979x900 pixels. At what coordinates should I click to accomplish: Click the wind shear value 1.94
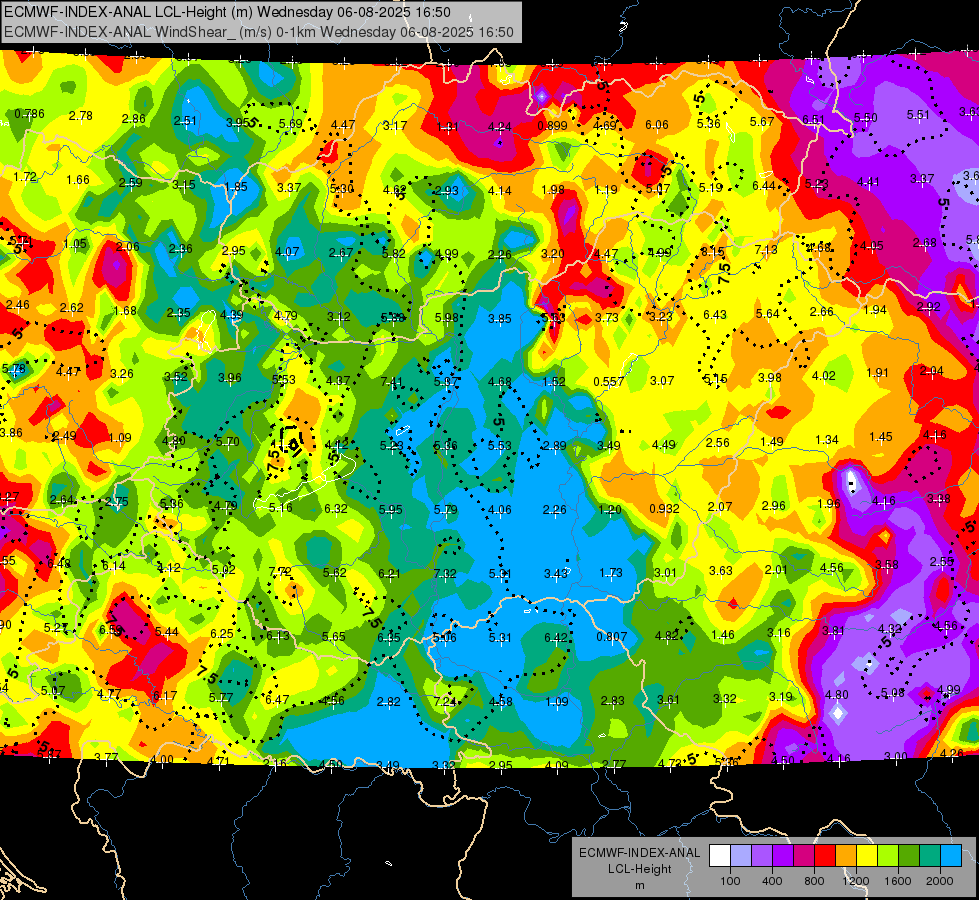875,310
